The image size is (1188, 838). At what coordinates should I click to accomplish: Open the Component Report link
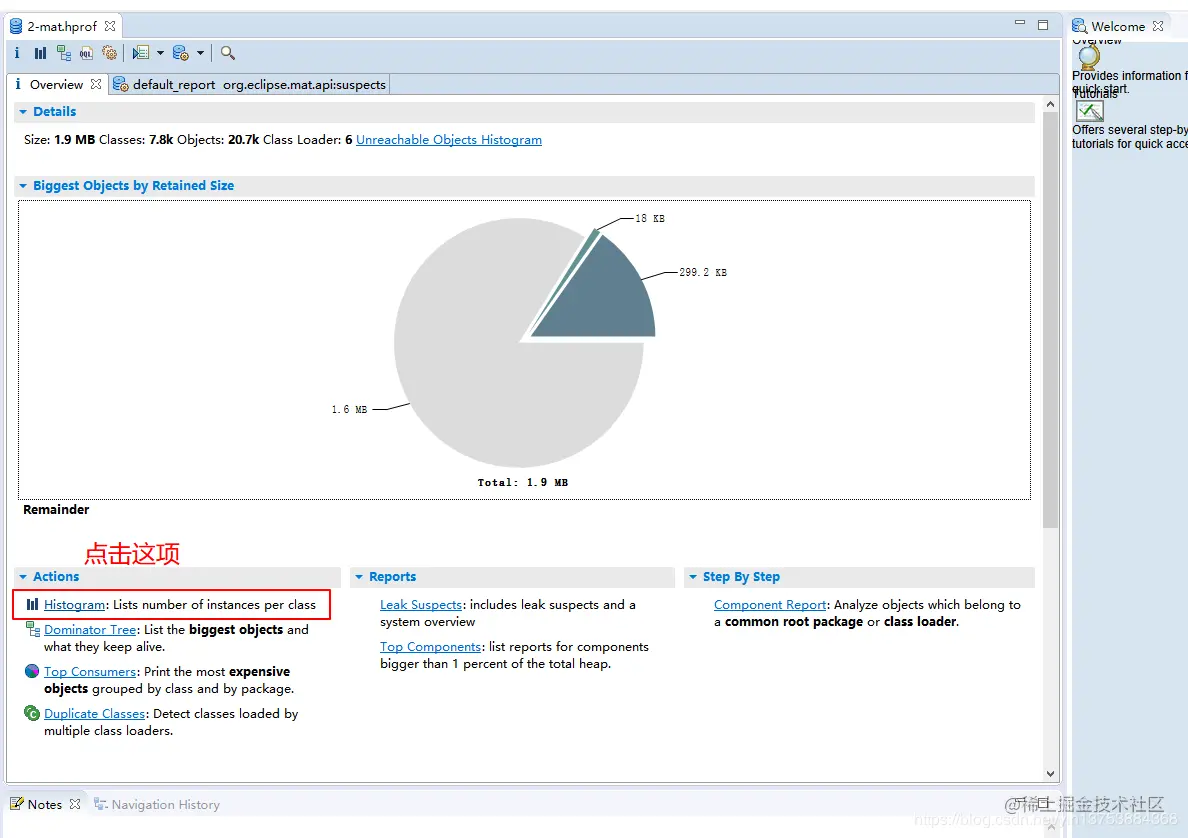tap(770, 605)
